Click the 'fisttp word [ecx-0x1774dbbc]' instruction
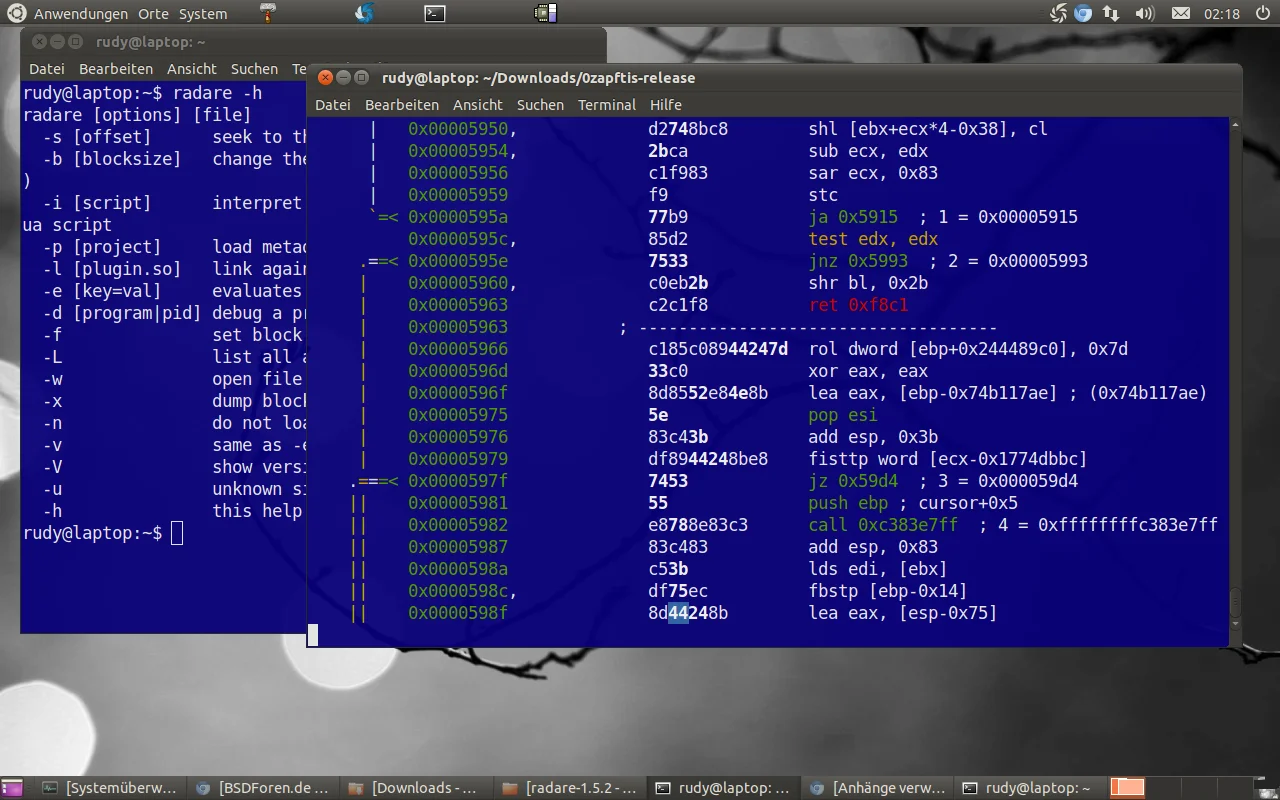This screenshot has height=800, width=1280. point(948,459)
